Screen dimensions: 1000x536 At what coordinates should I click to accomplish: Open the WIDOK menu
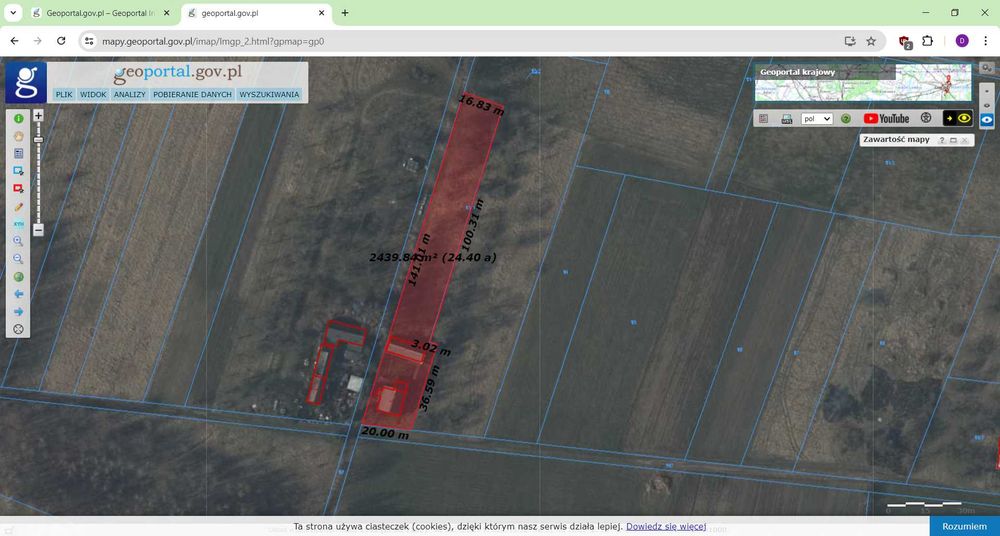93,94
